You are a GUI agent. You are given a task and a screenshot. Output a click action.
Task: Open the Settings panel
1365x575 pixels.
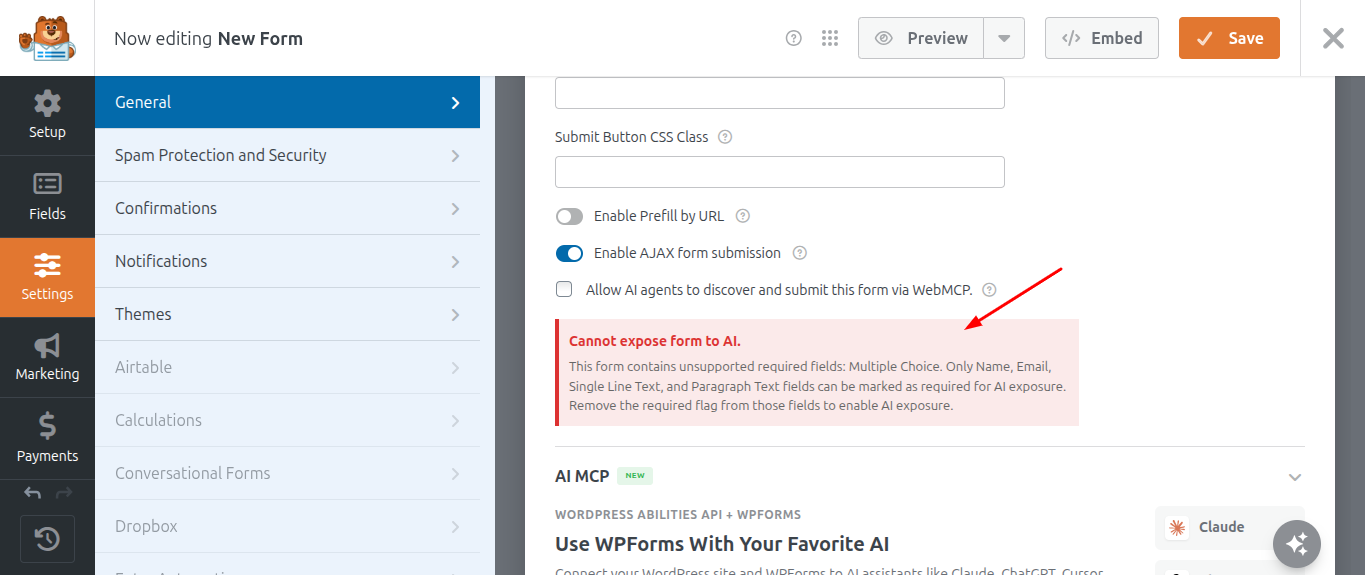click(x=47, y=277)
